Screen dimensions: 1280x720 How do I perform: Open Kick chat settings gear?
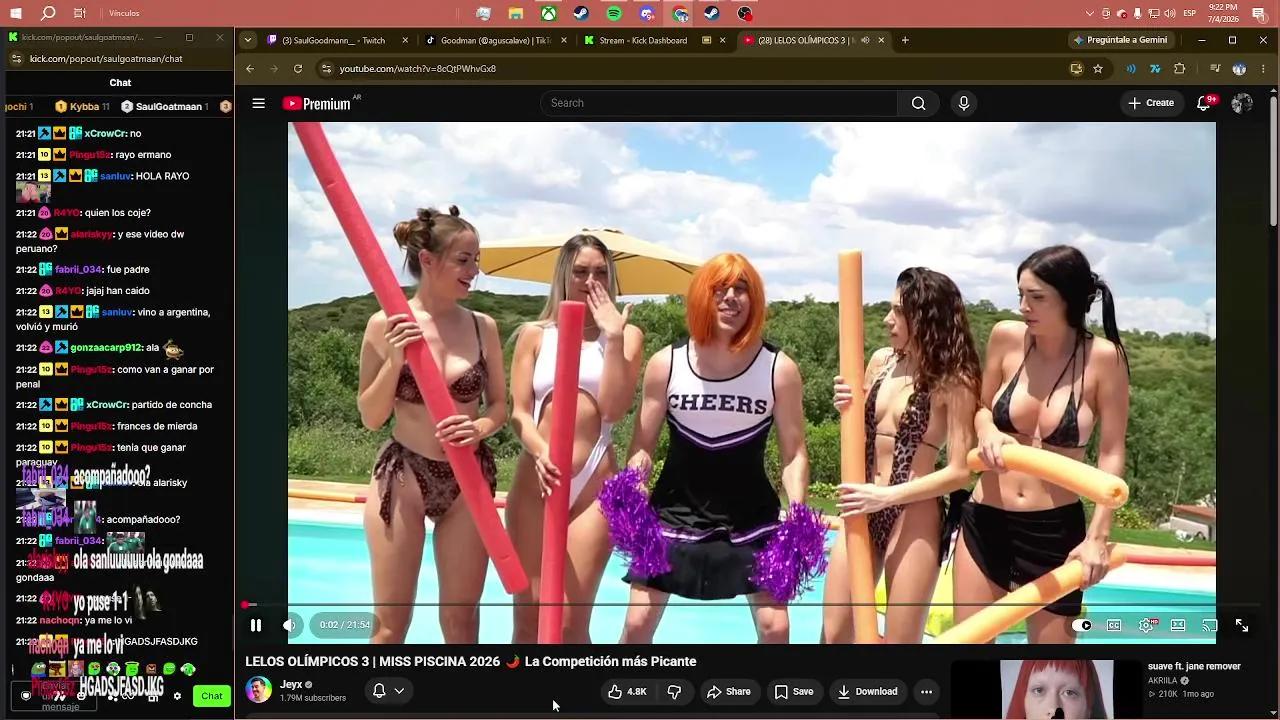(178, 696)
